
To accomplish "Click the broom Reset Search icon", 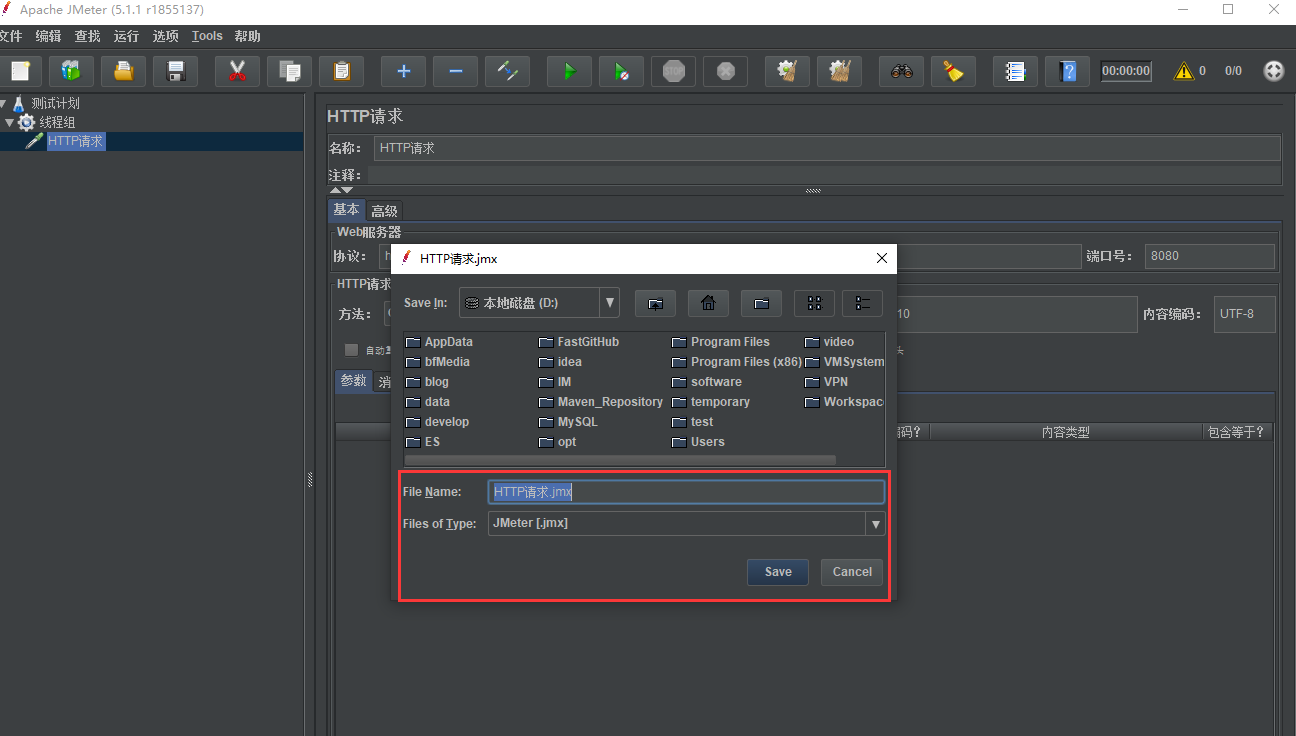I will tap(953, 71).
